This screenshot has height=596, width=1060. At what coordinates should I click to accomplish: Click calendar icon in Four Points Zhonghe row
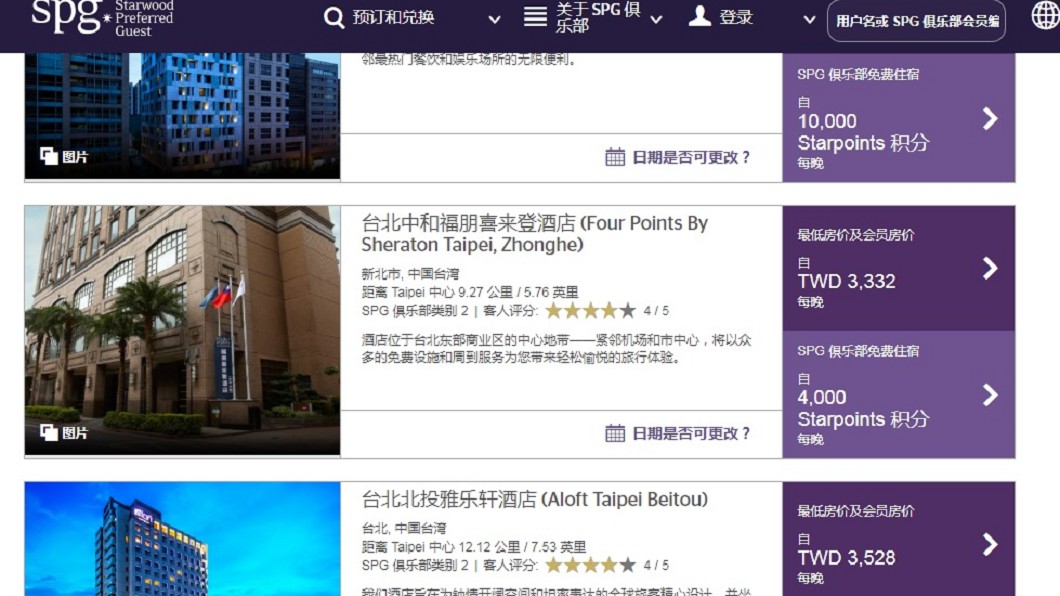click(615, 433)
